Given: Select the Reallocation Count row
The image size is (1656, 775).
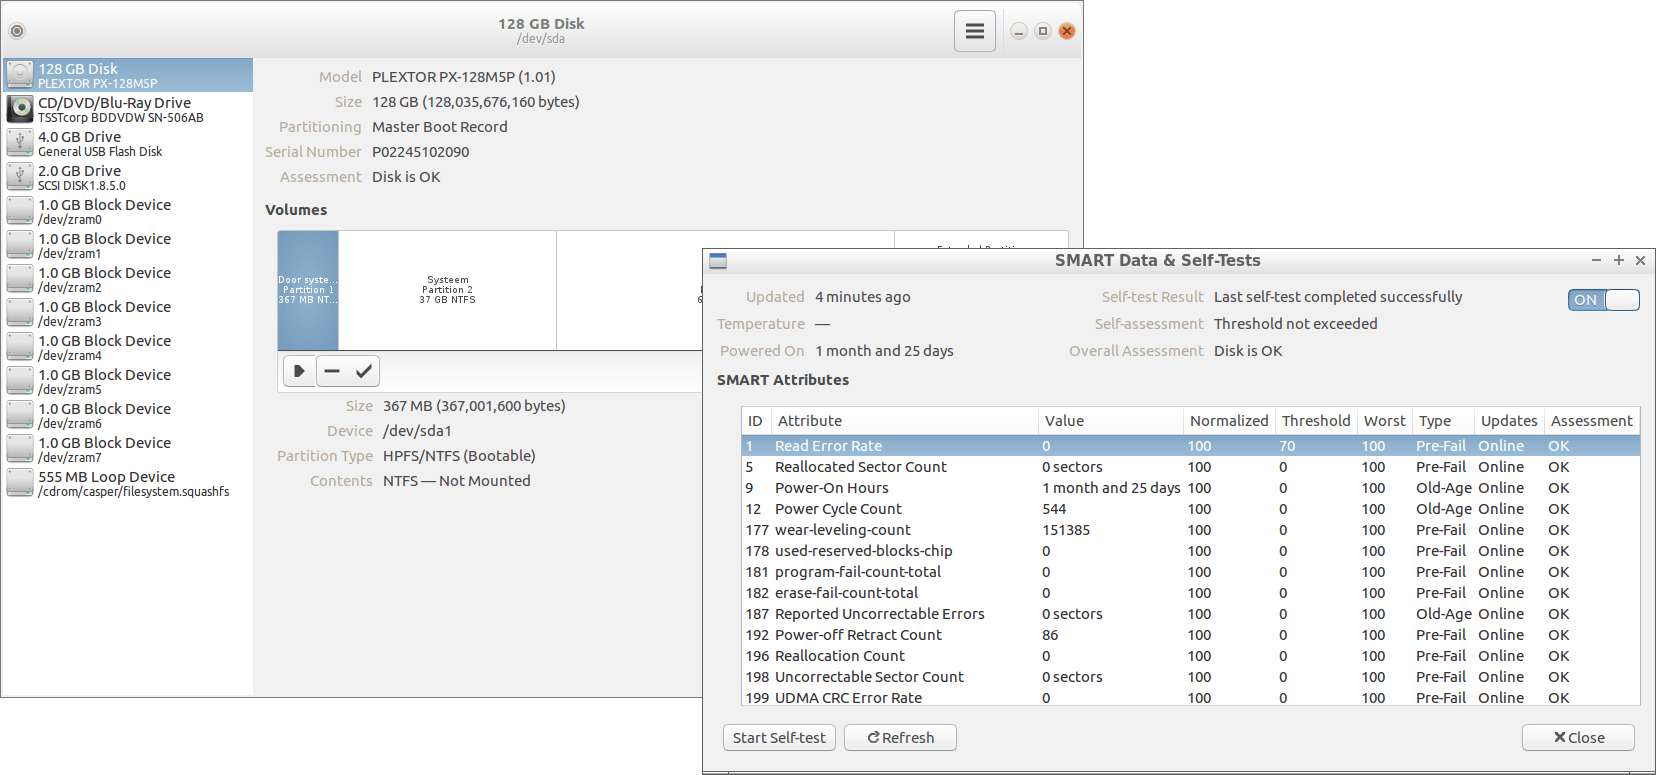Looking at the screenshot, I should pyautogui.click(x=1191, y=656).
